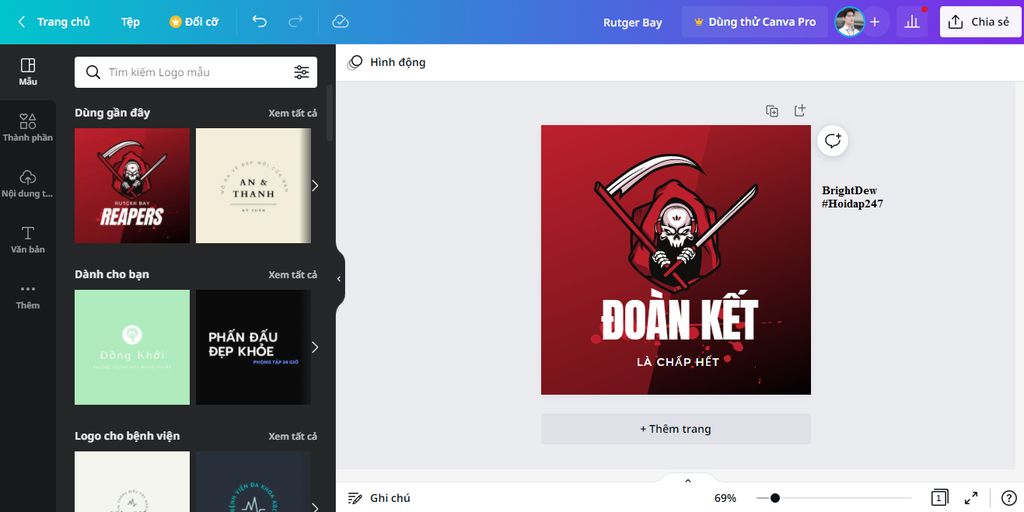Image resolution: width=1024 pixels, height=512 pixels.
Task: View all in Dành cho bạn
Action: click(x=293, y=274)
